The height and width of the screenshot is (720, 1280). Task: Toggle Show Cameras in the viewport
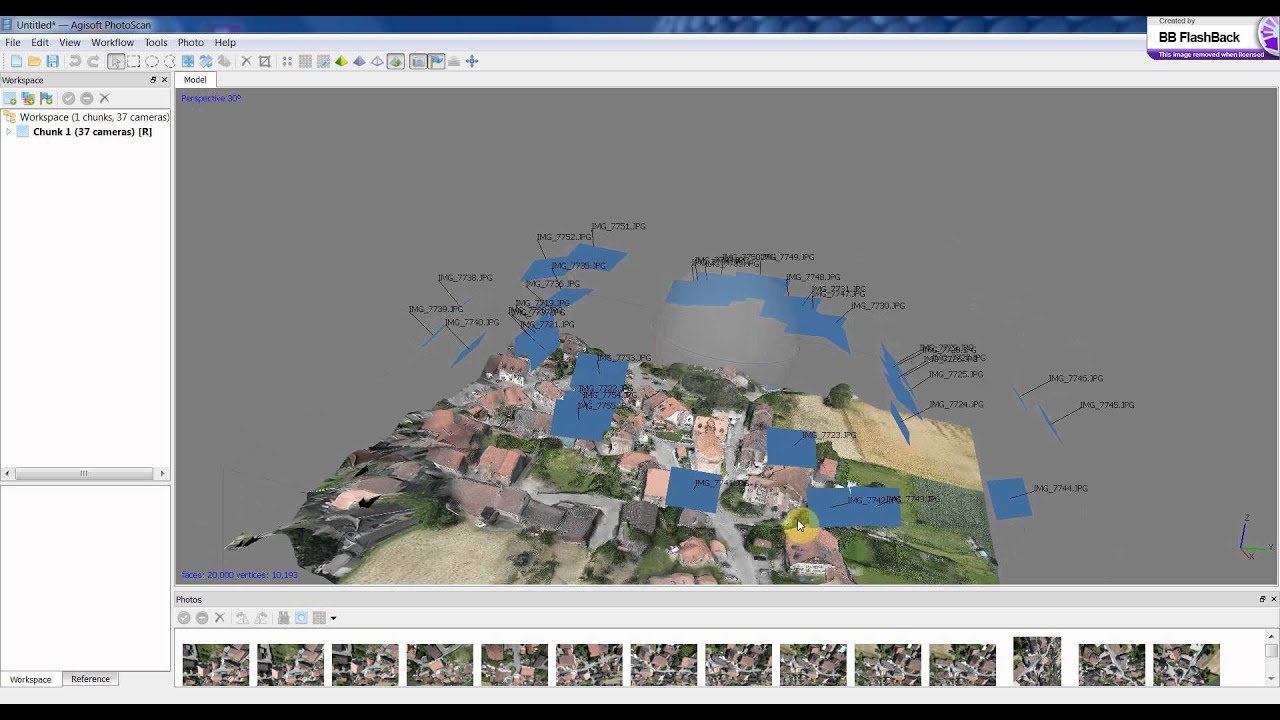[418, 62]
